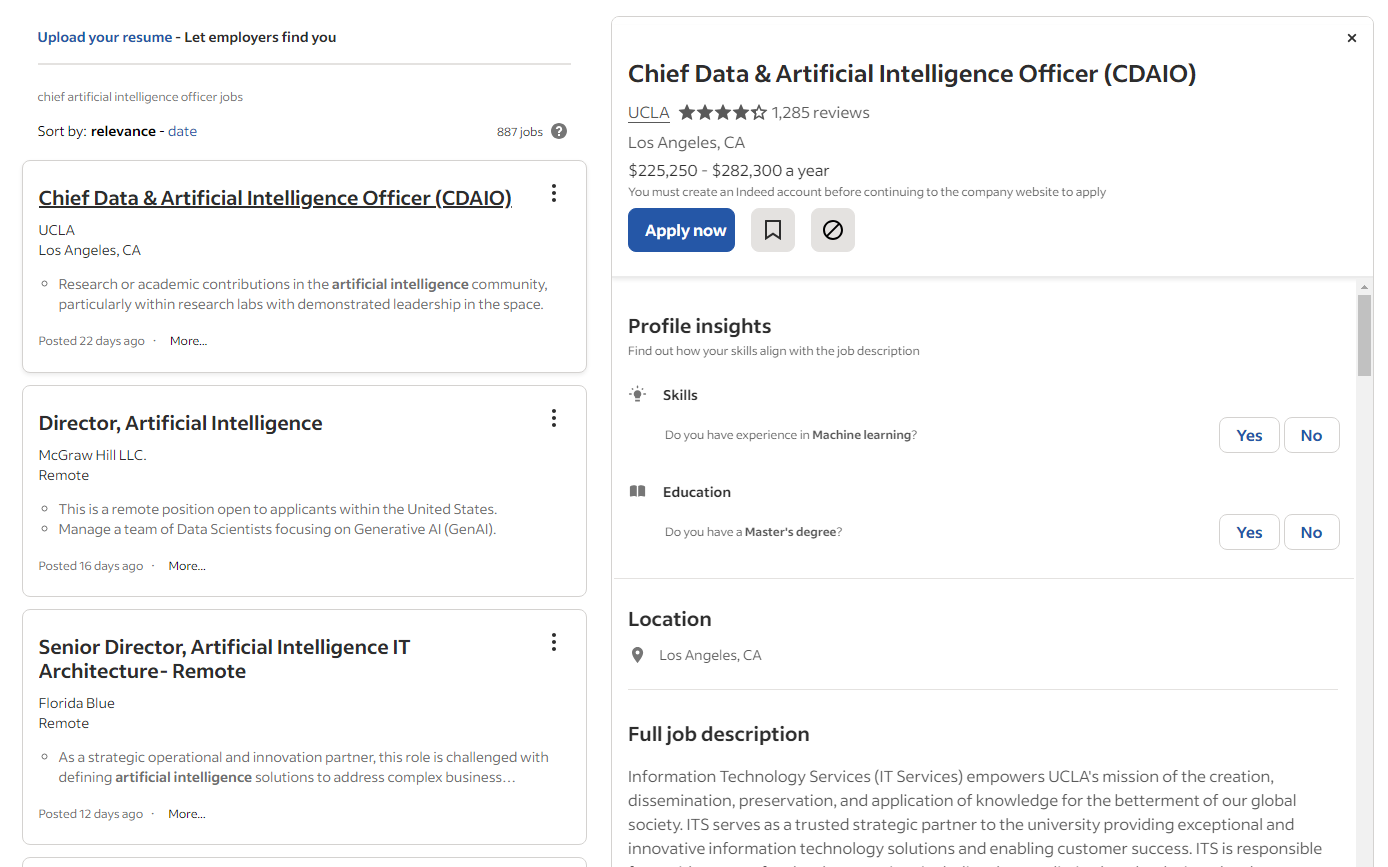Open the Upload your resume link
1388x867 pixels.
point(105,37)
